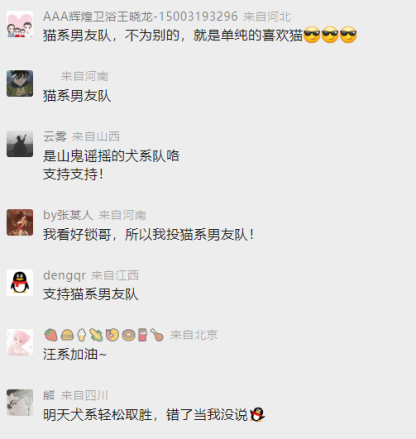The width and height of the screenshot is (416, 439).
Task: Click the dengqr username
Action: 64,275
